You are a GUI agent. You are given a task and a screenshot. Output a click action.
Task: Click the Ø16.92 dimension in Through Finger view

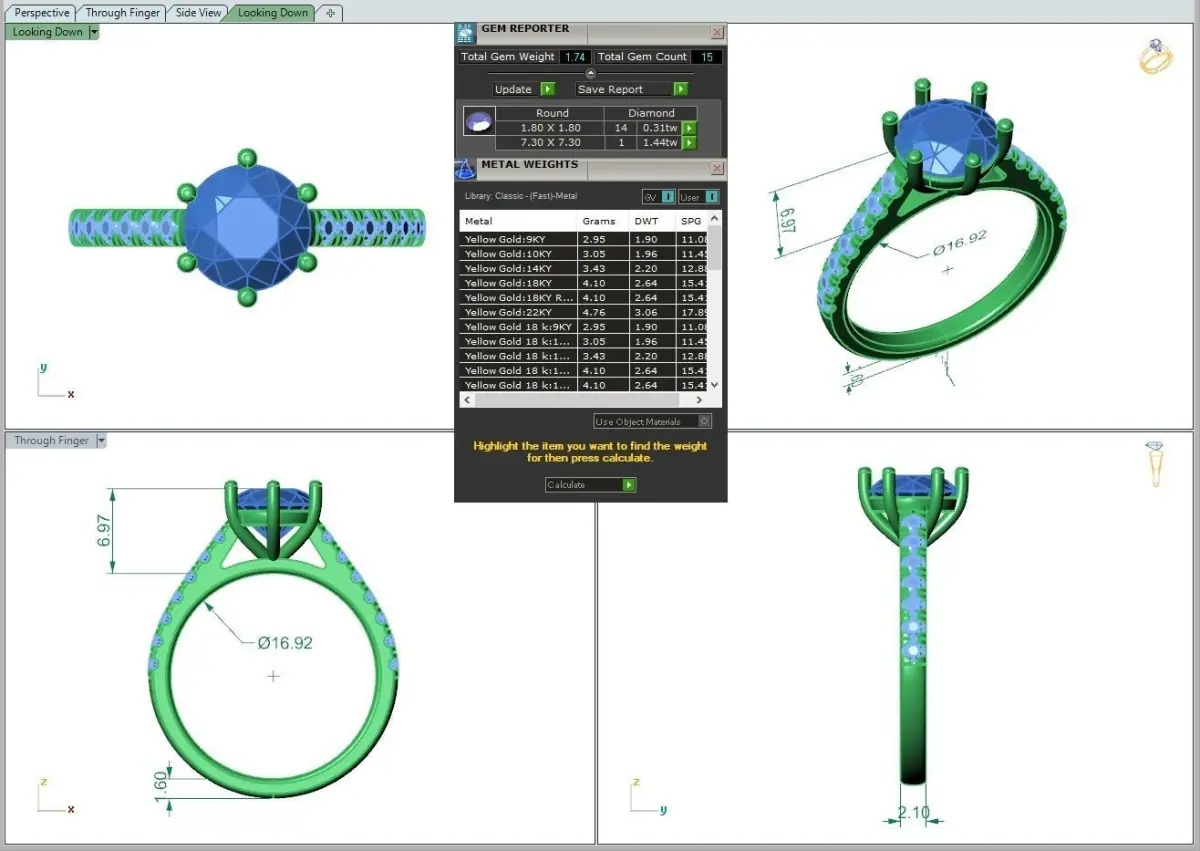pyautogui.click(x=285, y=643)
